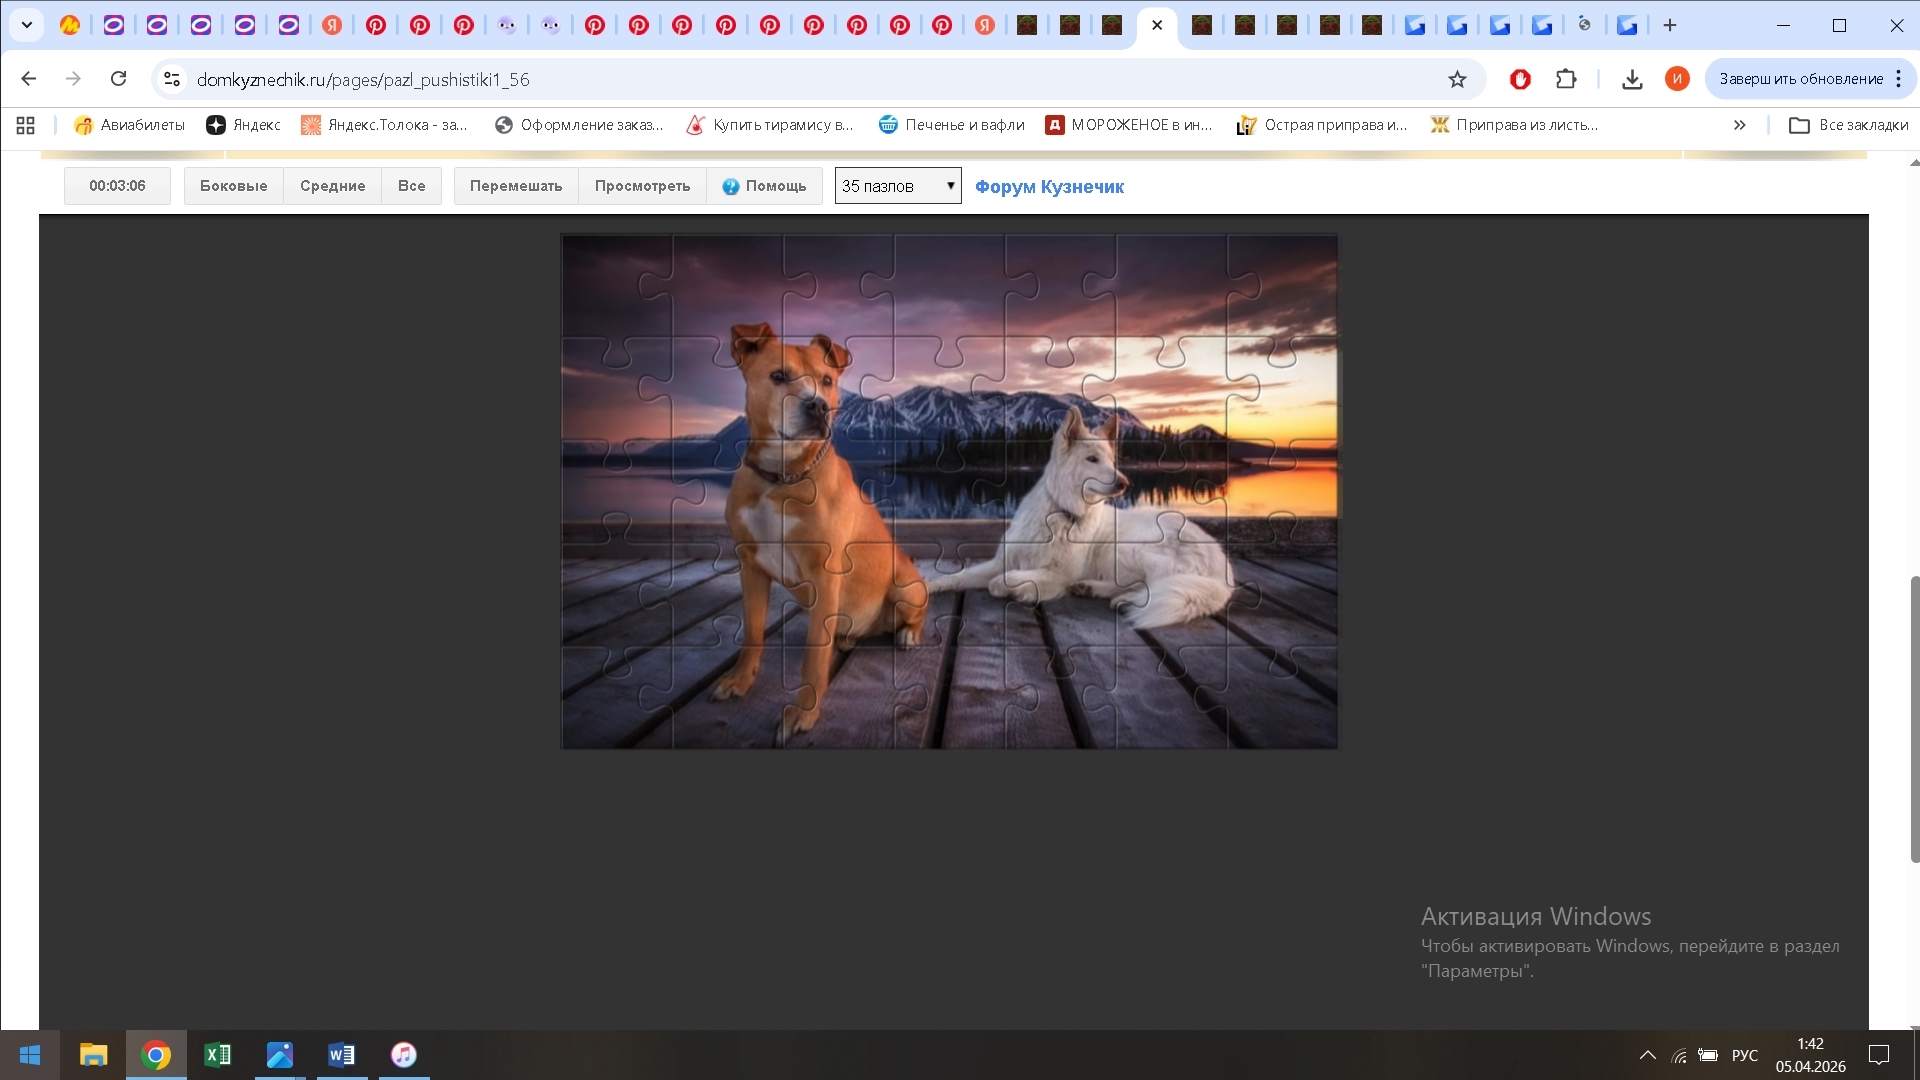Click the page vertical scrollbar thumb
This screenshot has width=1920, height=1080.
[x=1914, y=718]
